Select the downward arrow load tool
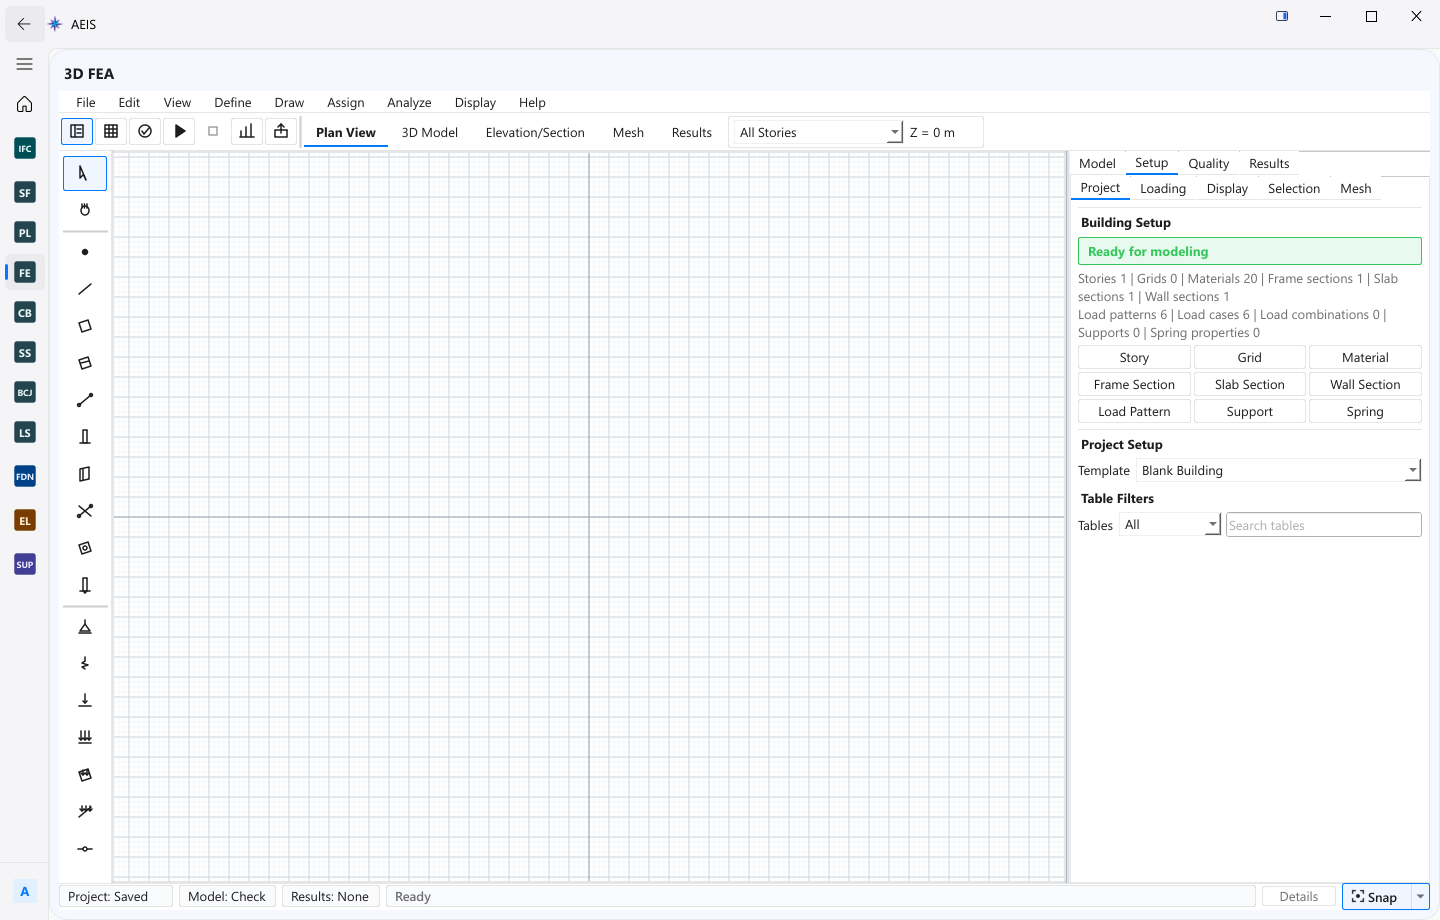Viewport: 1440px width, 920px height. point(85,585)
